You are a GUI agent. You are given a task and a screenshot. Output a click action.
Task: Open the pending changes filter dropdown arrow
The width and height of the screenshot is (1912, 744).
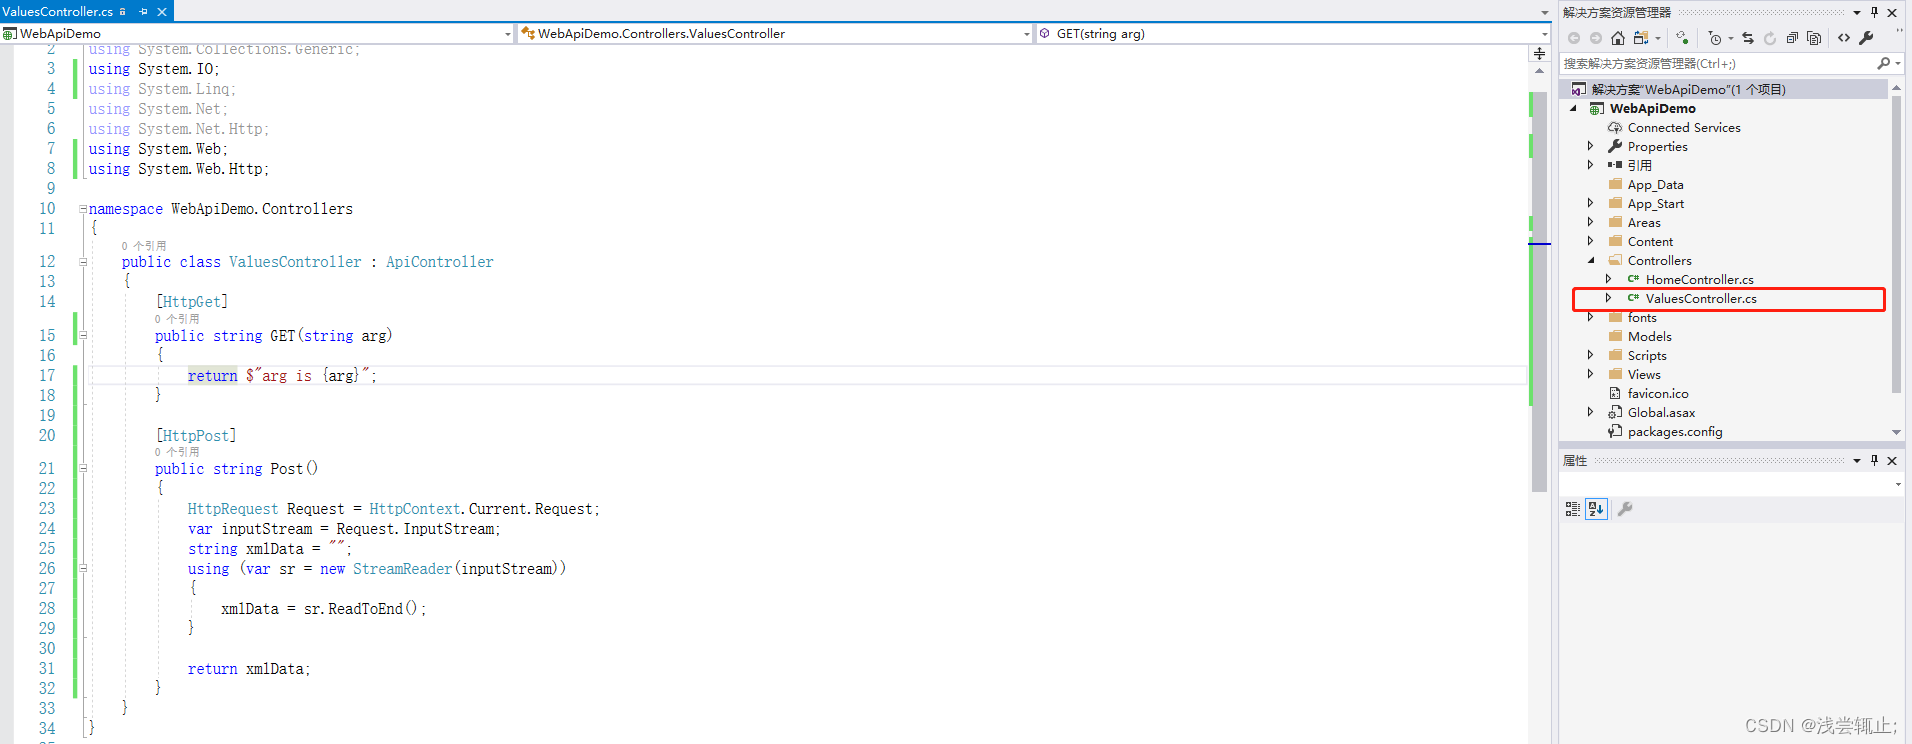pos(1731,38)
